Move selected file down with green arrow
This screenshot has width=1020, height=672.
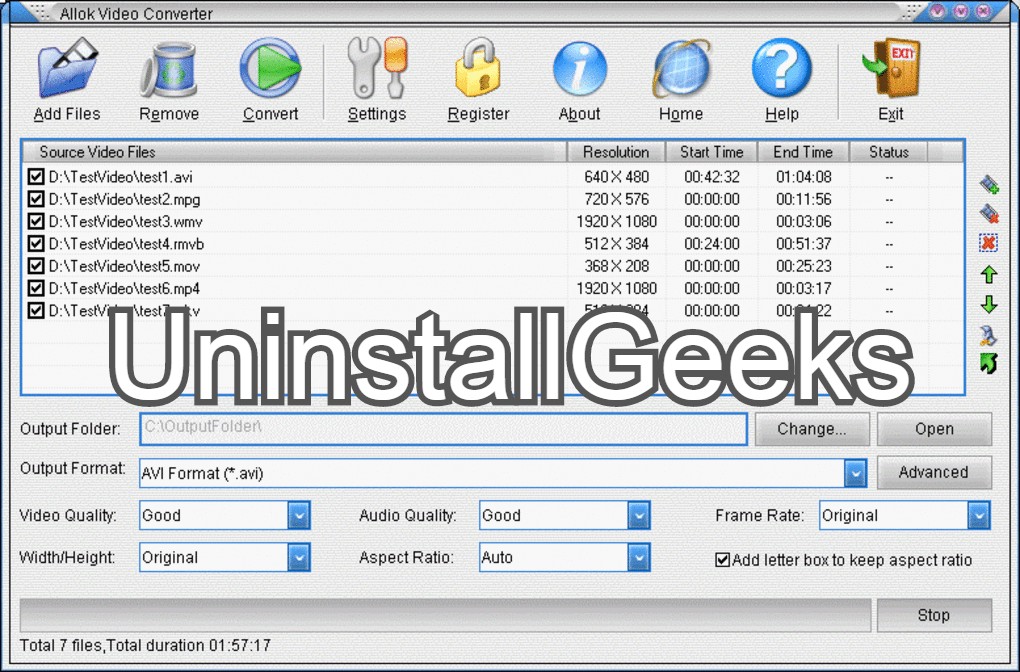(989, 304)
